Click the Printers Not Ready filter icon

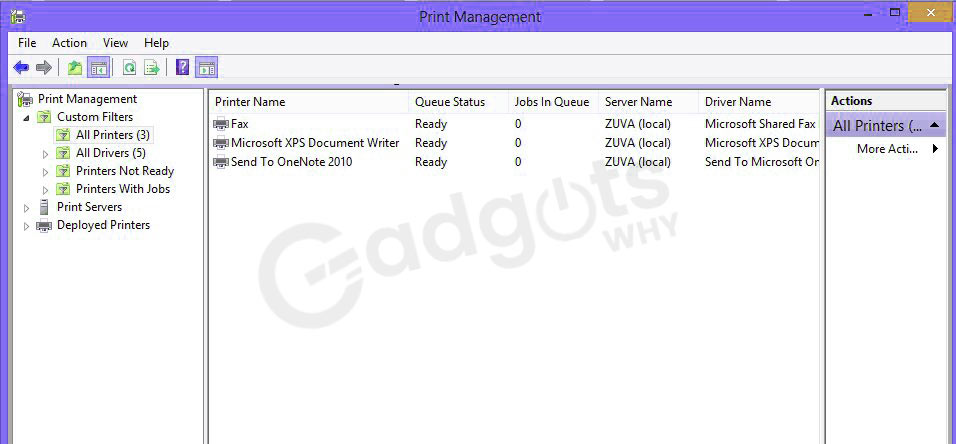tap(63, 171)
